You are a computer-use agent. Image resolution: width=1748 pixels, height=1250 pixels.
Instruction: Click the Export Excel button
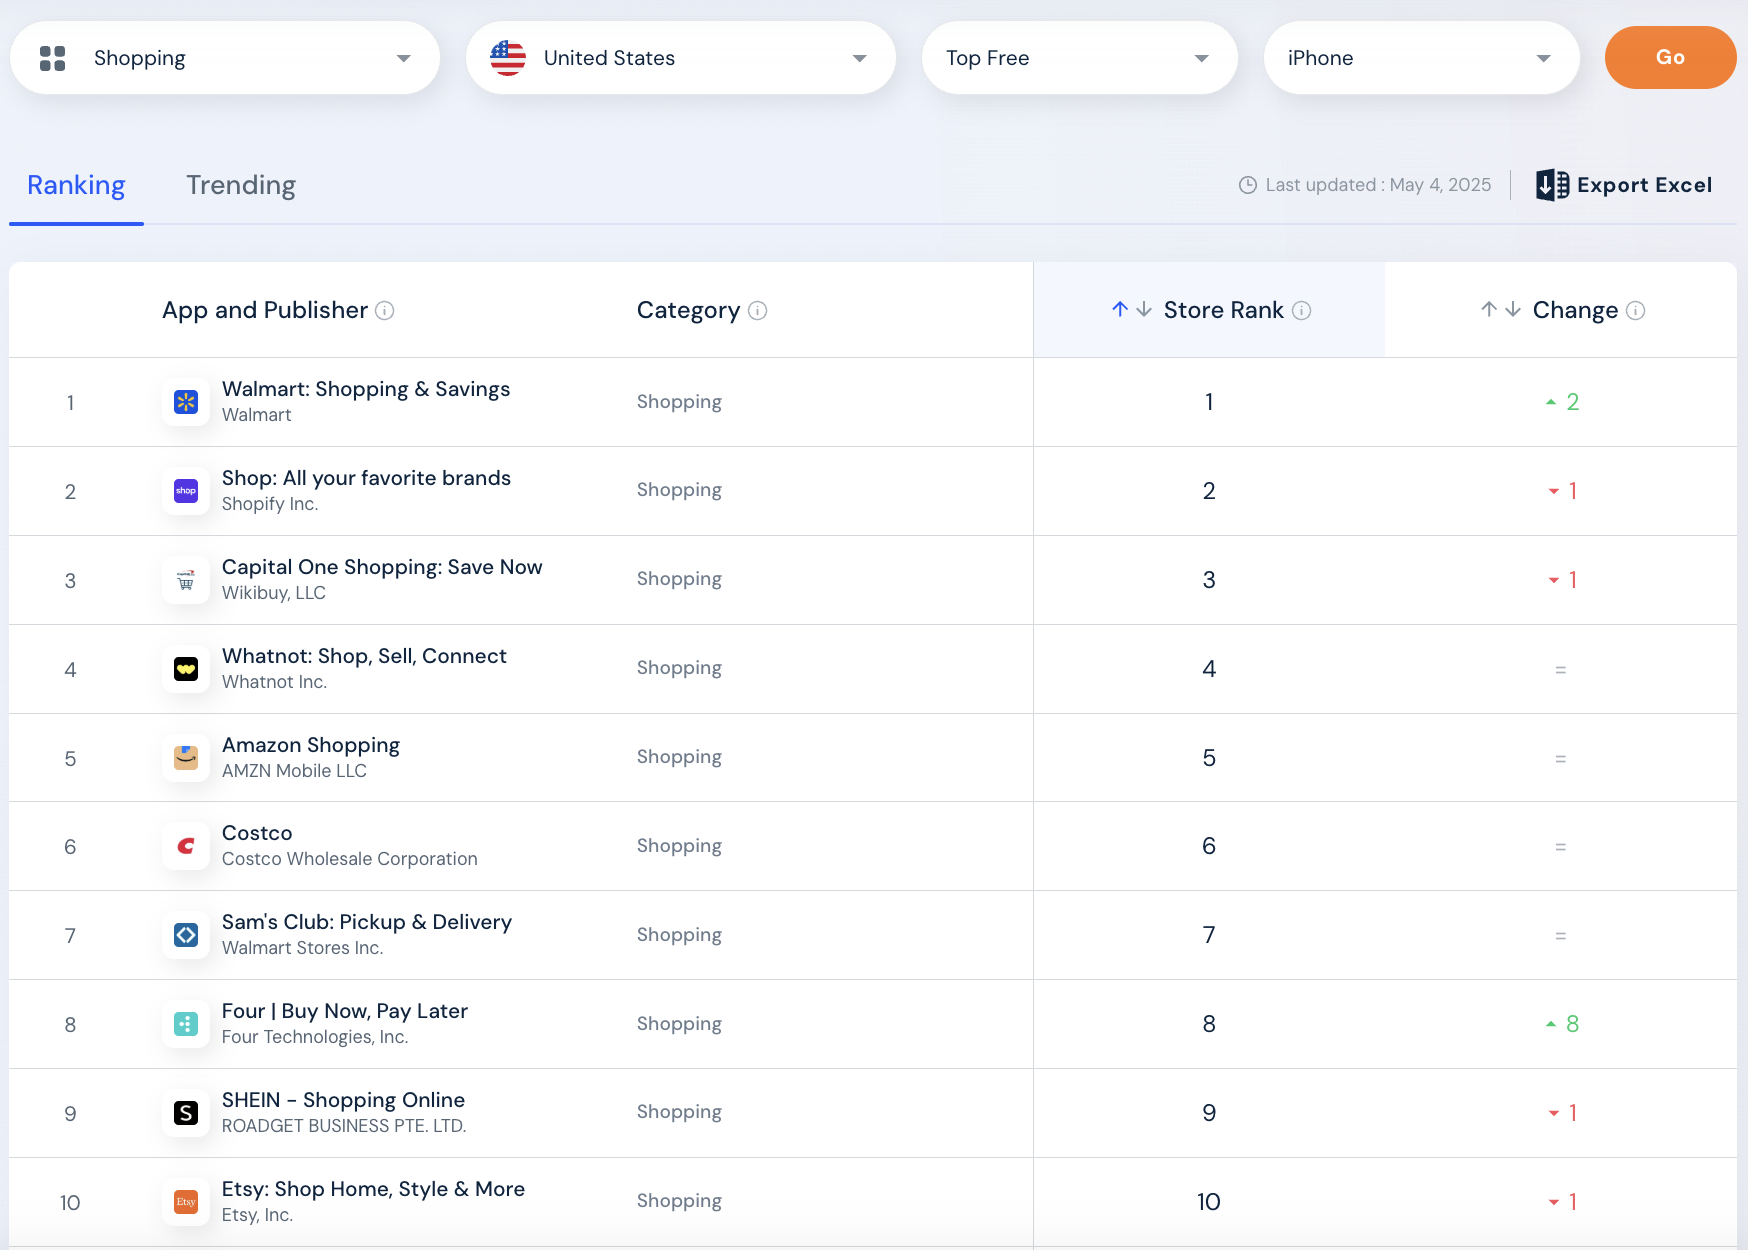click(x=1624, y=185)
